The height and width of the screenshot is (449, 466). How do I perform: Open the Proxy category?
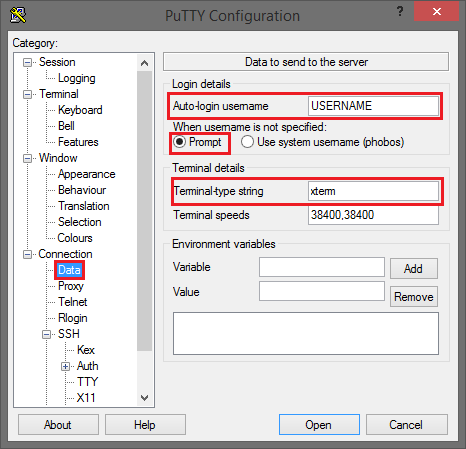(x=71, y=286)
